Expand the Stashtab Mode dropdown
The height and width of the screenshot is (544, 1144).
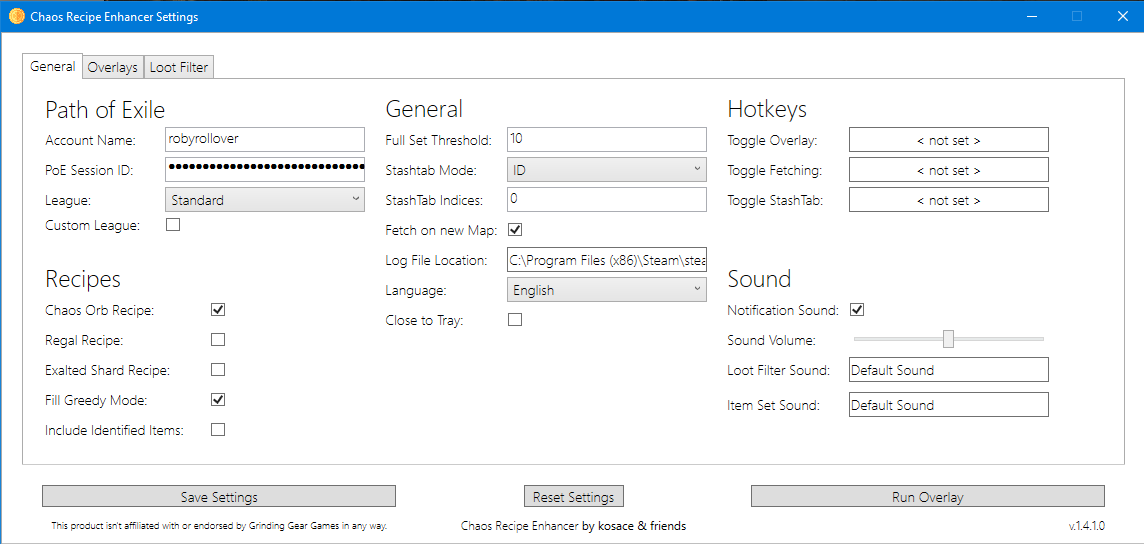click(x=607, y=169)
